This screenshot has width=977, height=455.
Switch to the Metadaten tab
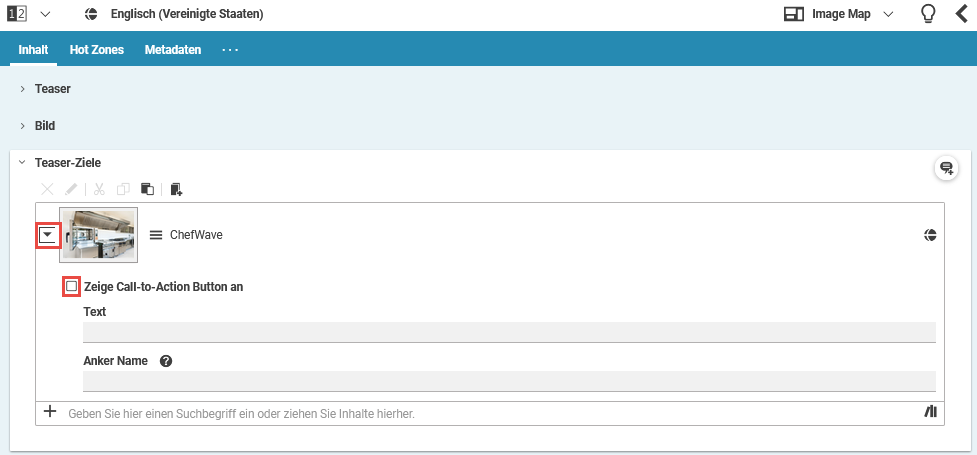pos(172,49)
